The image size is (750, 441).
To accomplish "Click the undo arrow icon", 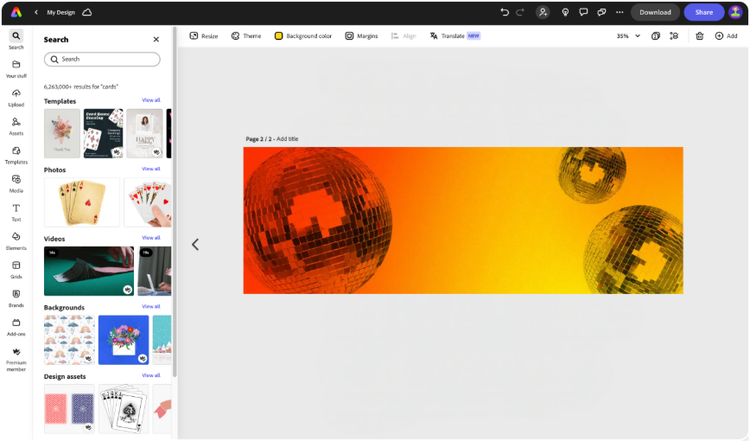I will pos(504,12).
